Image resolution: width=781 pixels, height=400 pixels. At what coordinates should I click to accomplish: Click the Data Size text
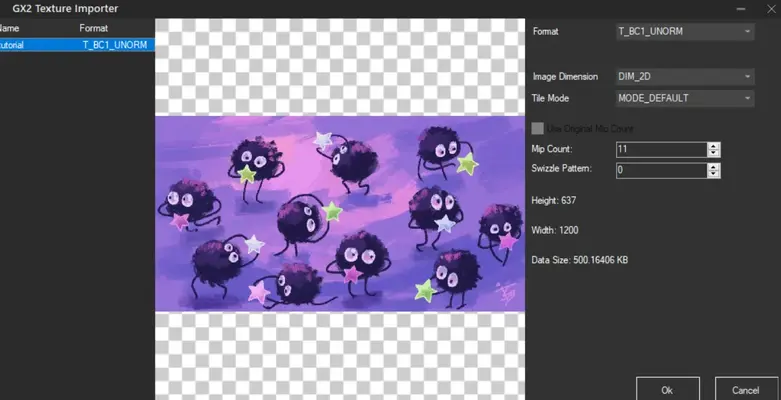pyautogui.click(x=579, y=261)
